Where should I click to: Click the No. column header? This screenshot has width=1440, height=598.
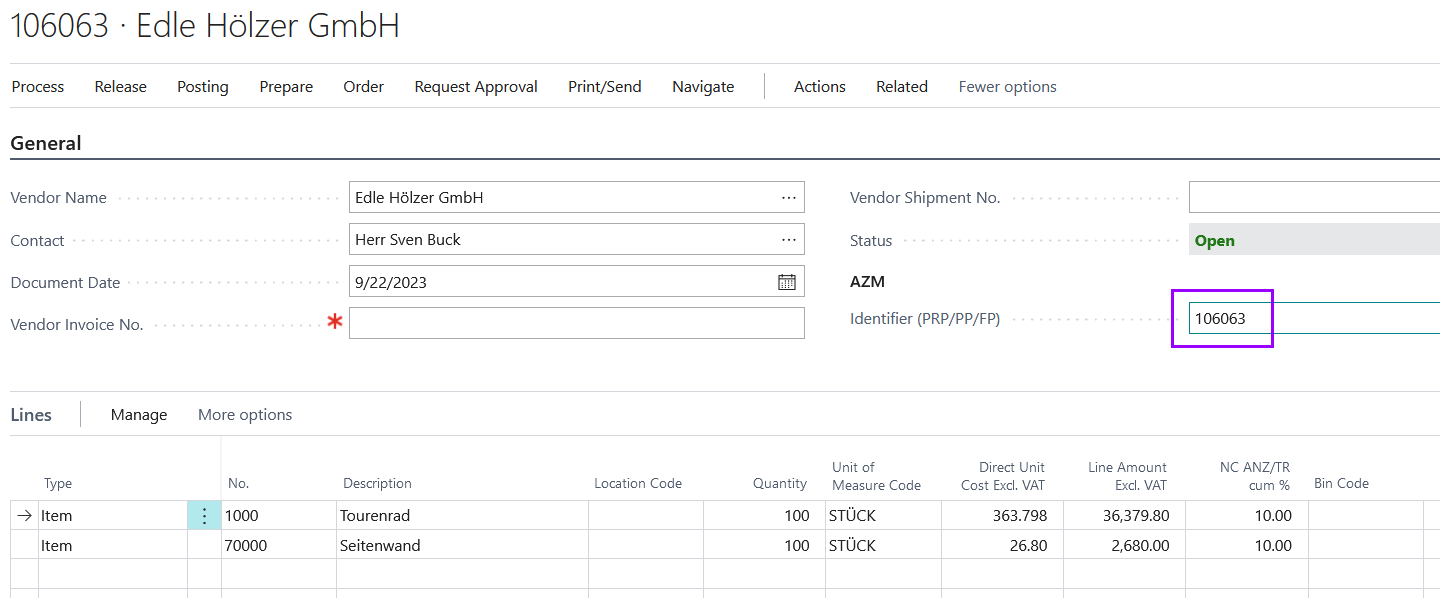coord(238,484)
